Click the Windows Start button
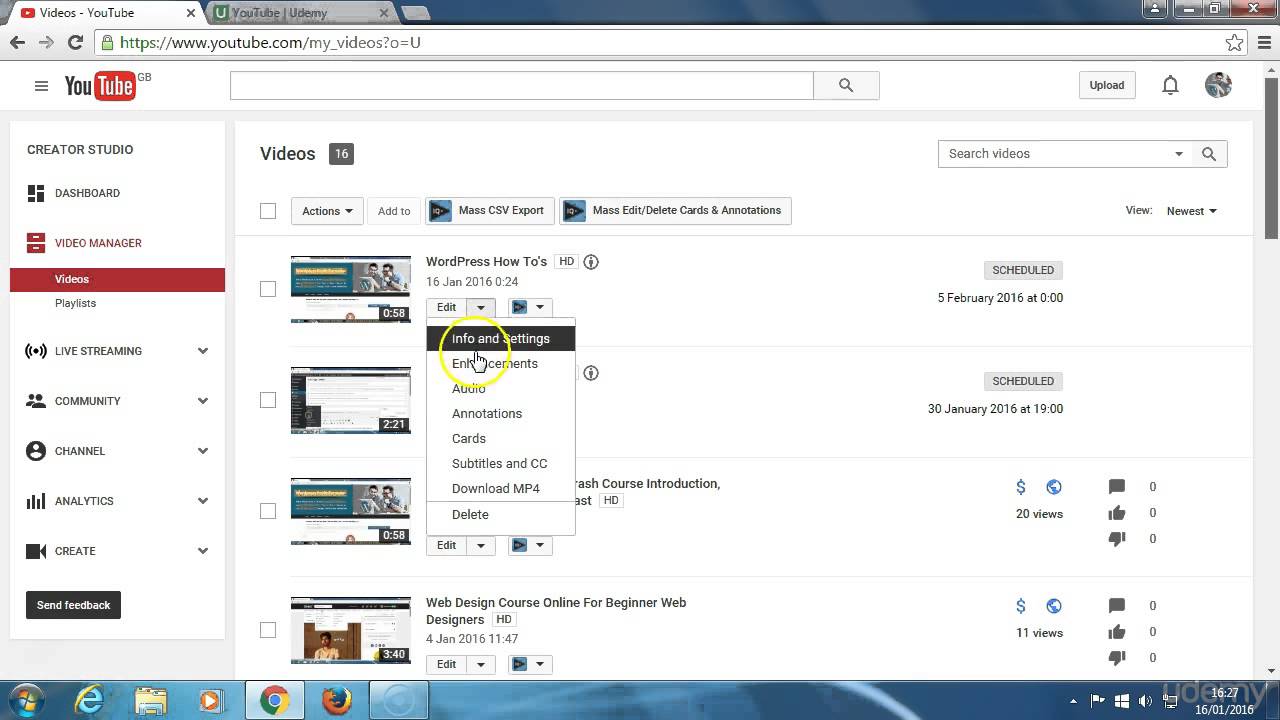This screenshot has height=720, width=1280. tap(26, 700)
